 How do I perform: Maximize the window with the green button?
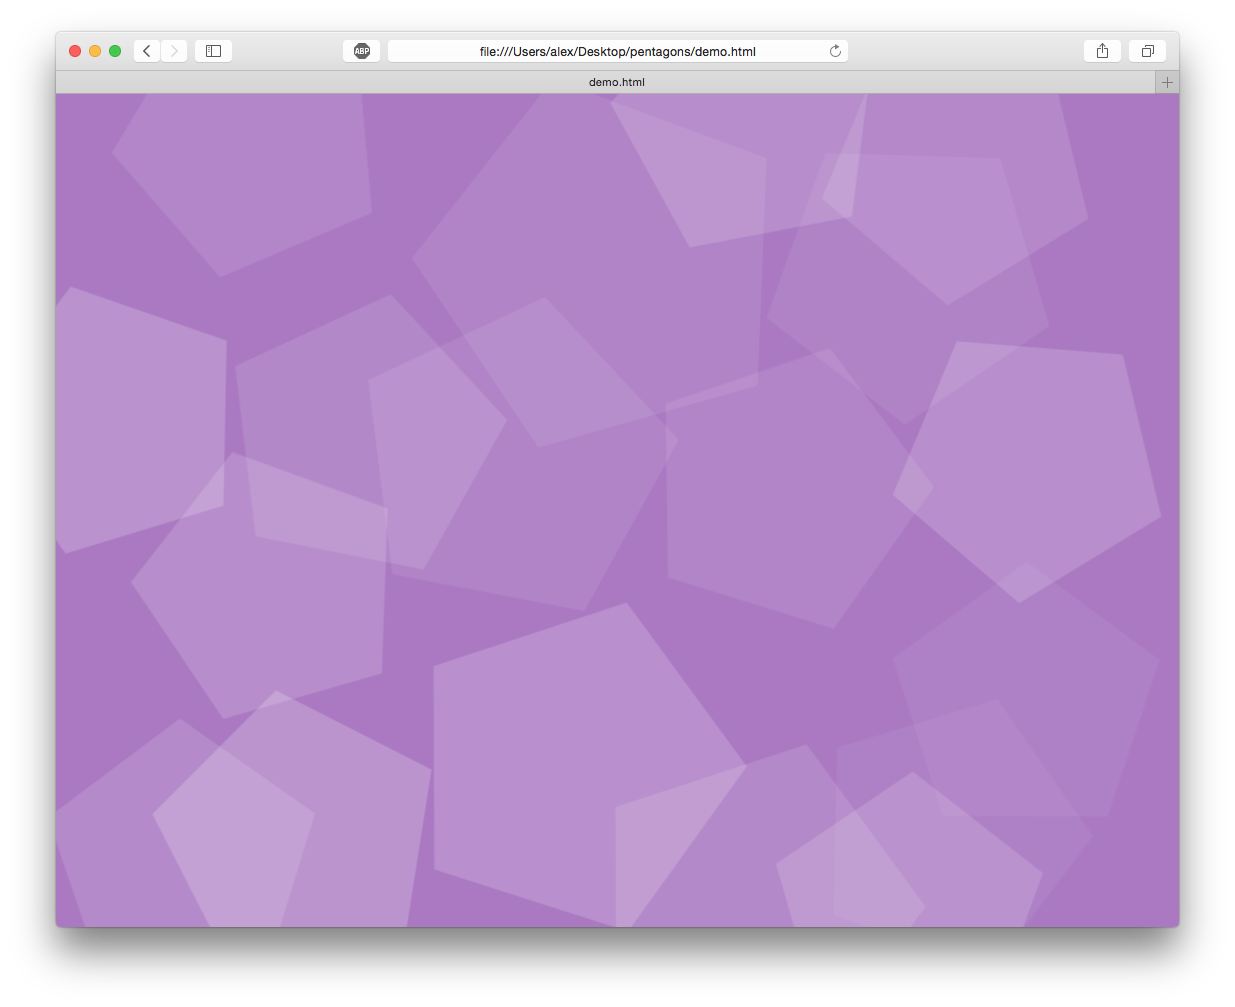[x=115, y=51]
